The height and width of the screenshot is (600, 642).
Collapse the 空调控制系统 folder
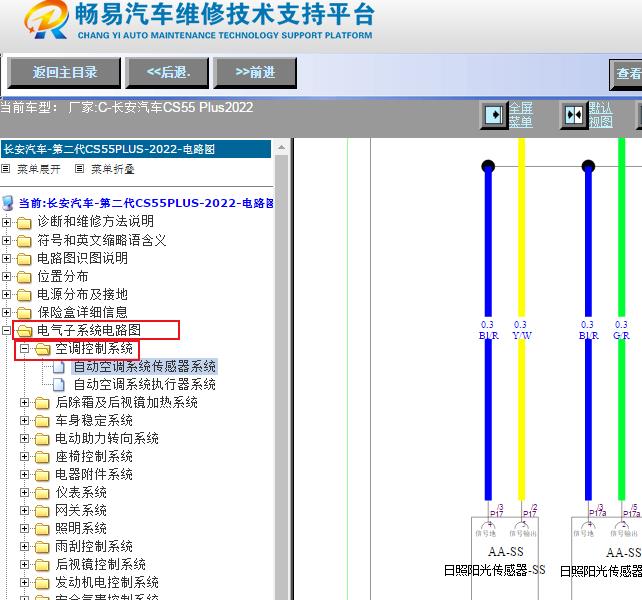25,349
